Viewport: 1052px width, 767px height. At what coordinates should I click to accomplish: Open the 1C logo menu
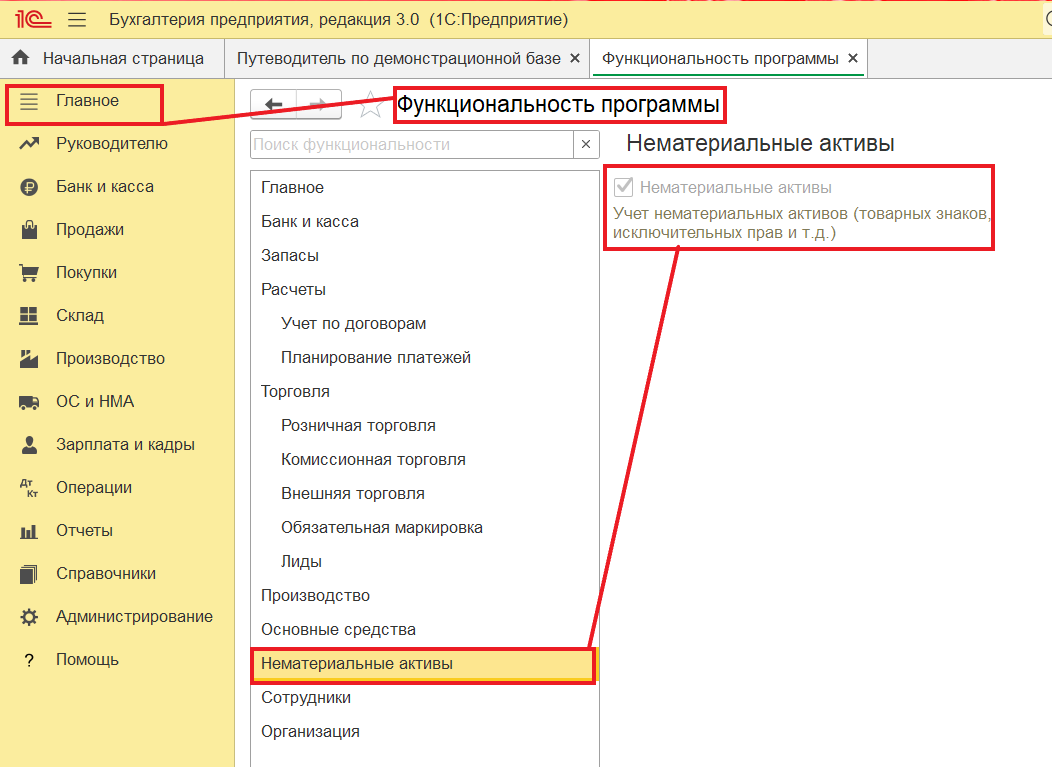[x=33, y=19]
